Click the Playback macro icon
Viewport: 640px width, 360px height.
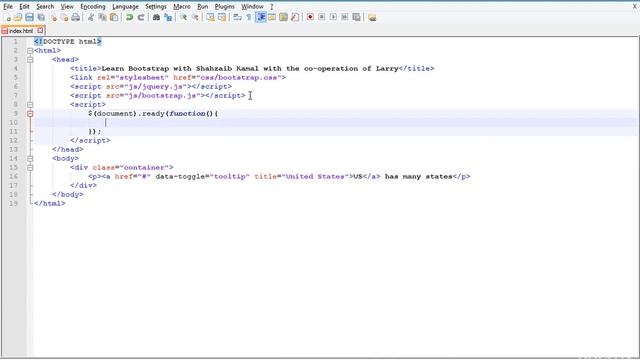[x=333, y=17]
